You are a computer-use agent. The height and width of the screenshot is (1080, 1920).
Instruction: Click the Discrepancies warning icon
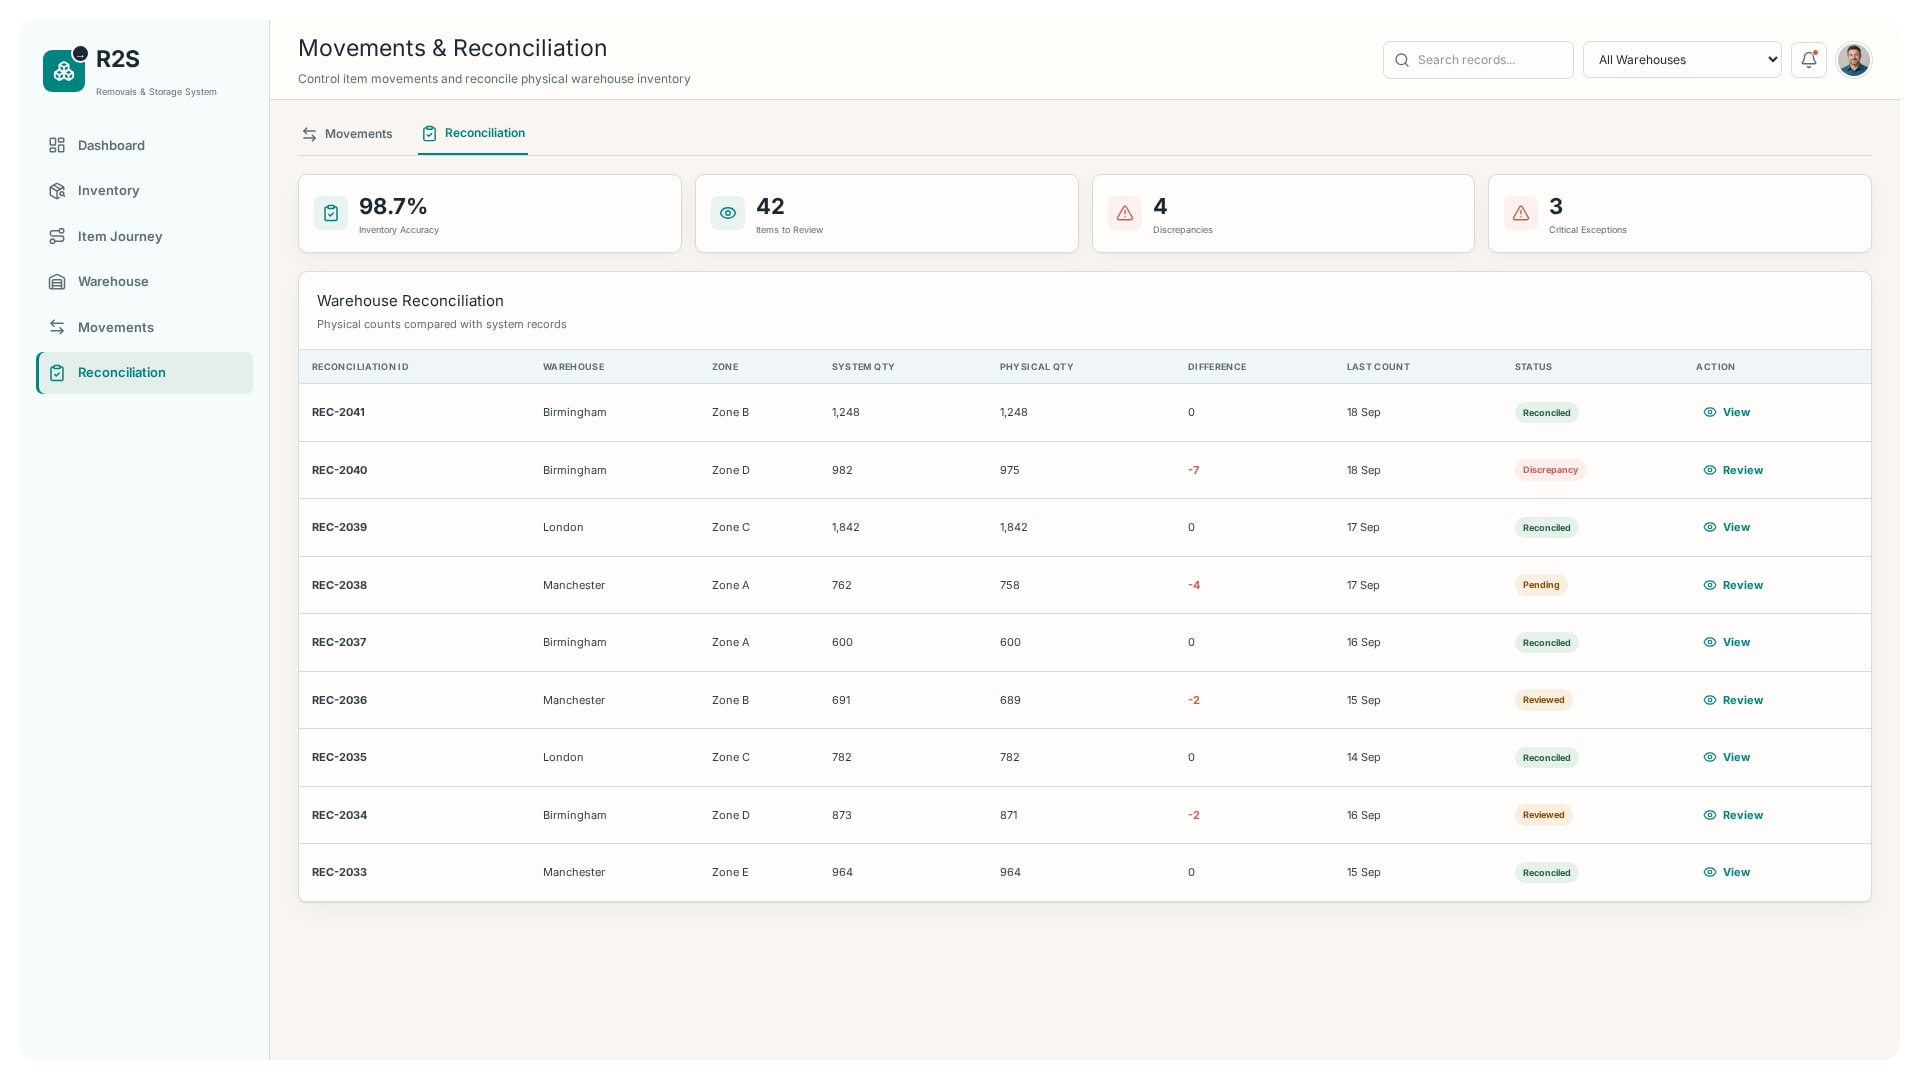(x=1125, y=213)
